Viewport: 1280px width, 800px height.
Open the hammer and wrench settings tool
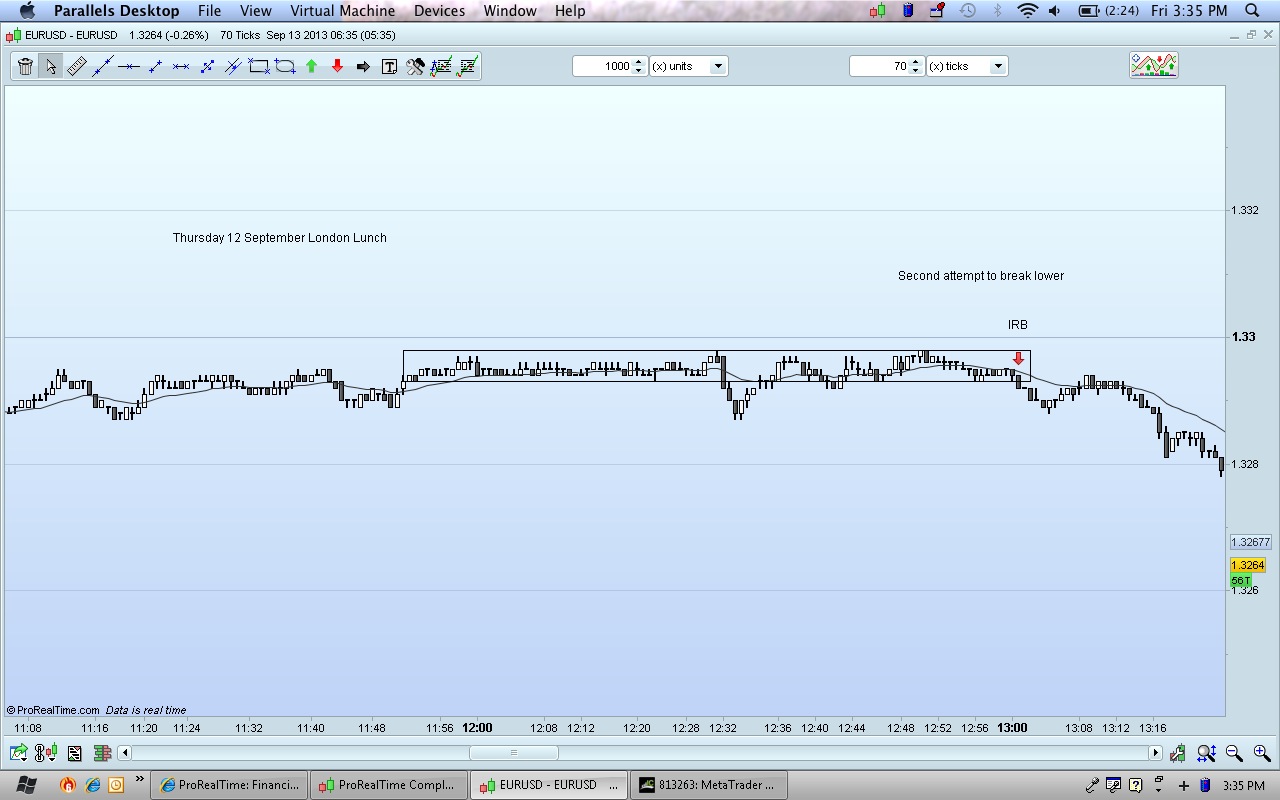coord(415,66)
